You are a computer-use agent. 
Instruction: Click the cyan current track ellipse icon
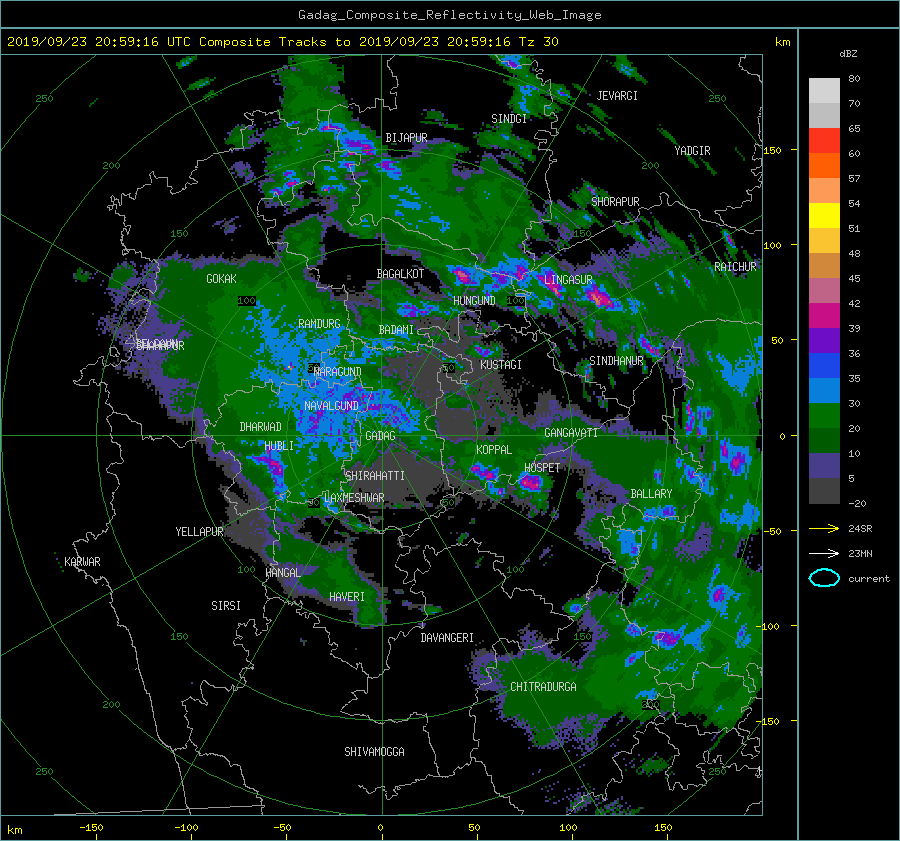point(824,578)
